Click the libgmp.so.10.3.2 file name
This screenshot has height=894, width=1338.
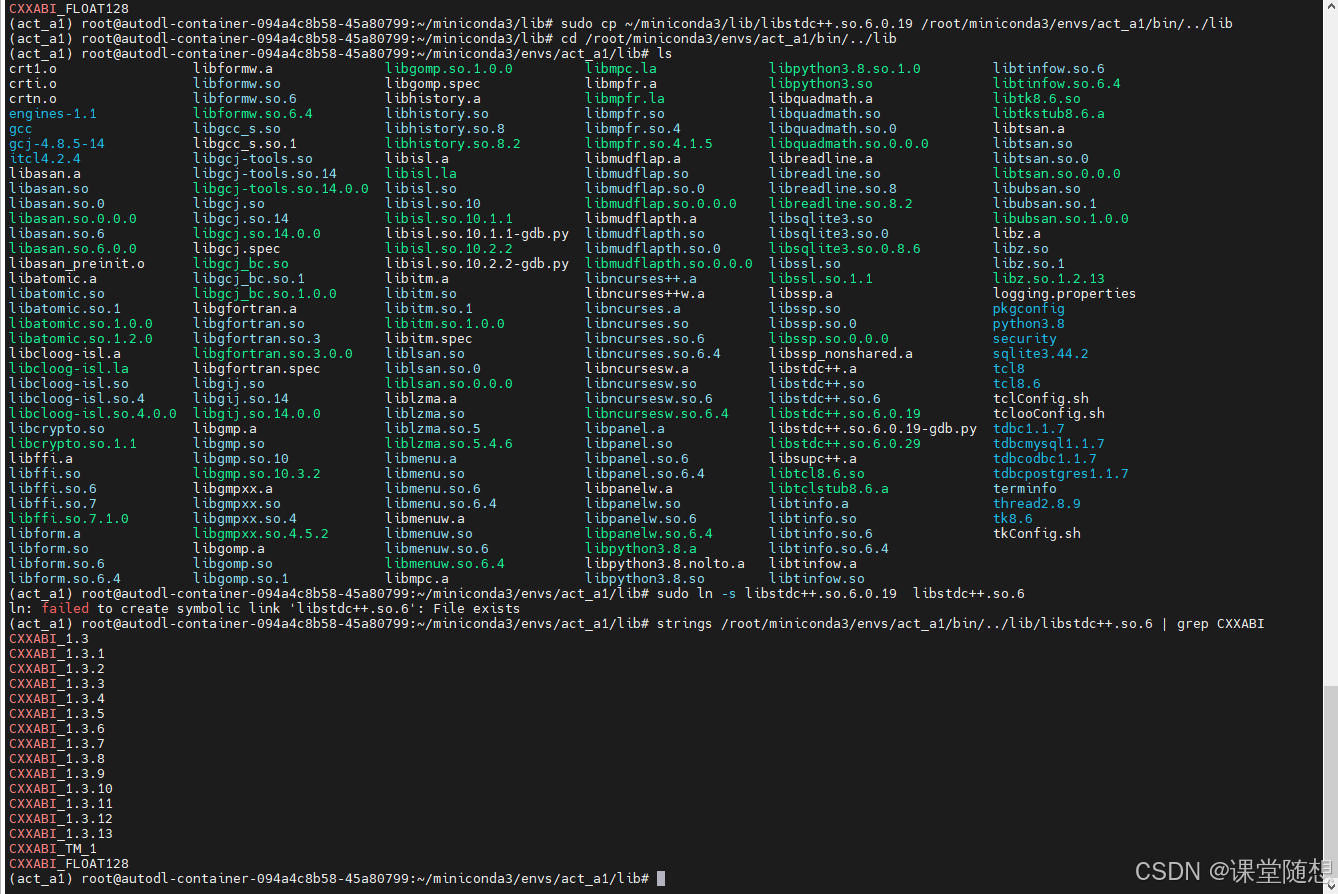coord(257,473)
